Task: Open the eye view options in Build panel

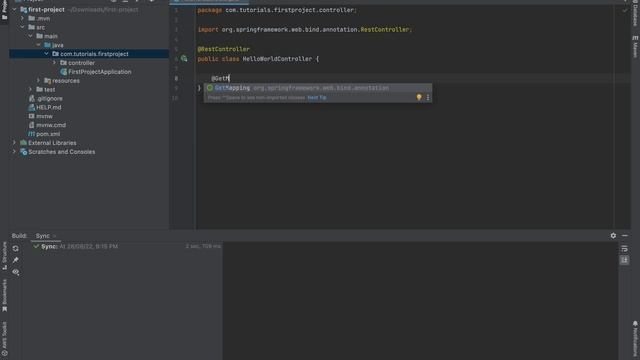Action: (16, 272)
